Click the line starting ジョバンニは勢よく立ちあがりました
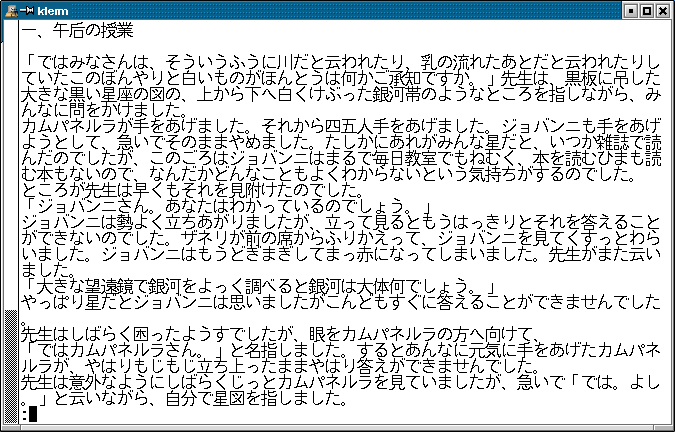 341,222
